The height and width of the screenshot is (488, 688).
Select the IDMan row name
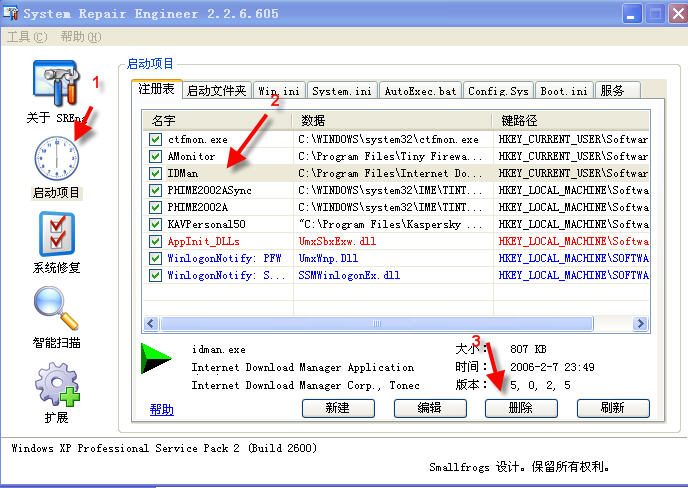(x=183, y=173)
